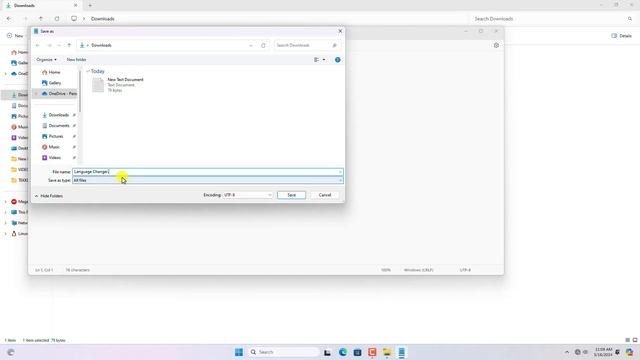This screenshot has width=640, height=360.
Task: Select the Downloads tab in File Explorer
Action: [x=41, y=5]
